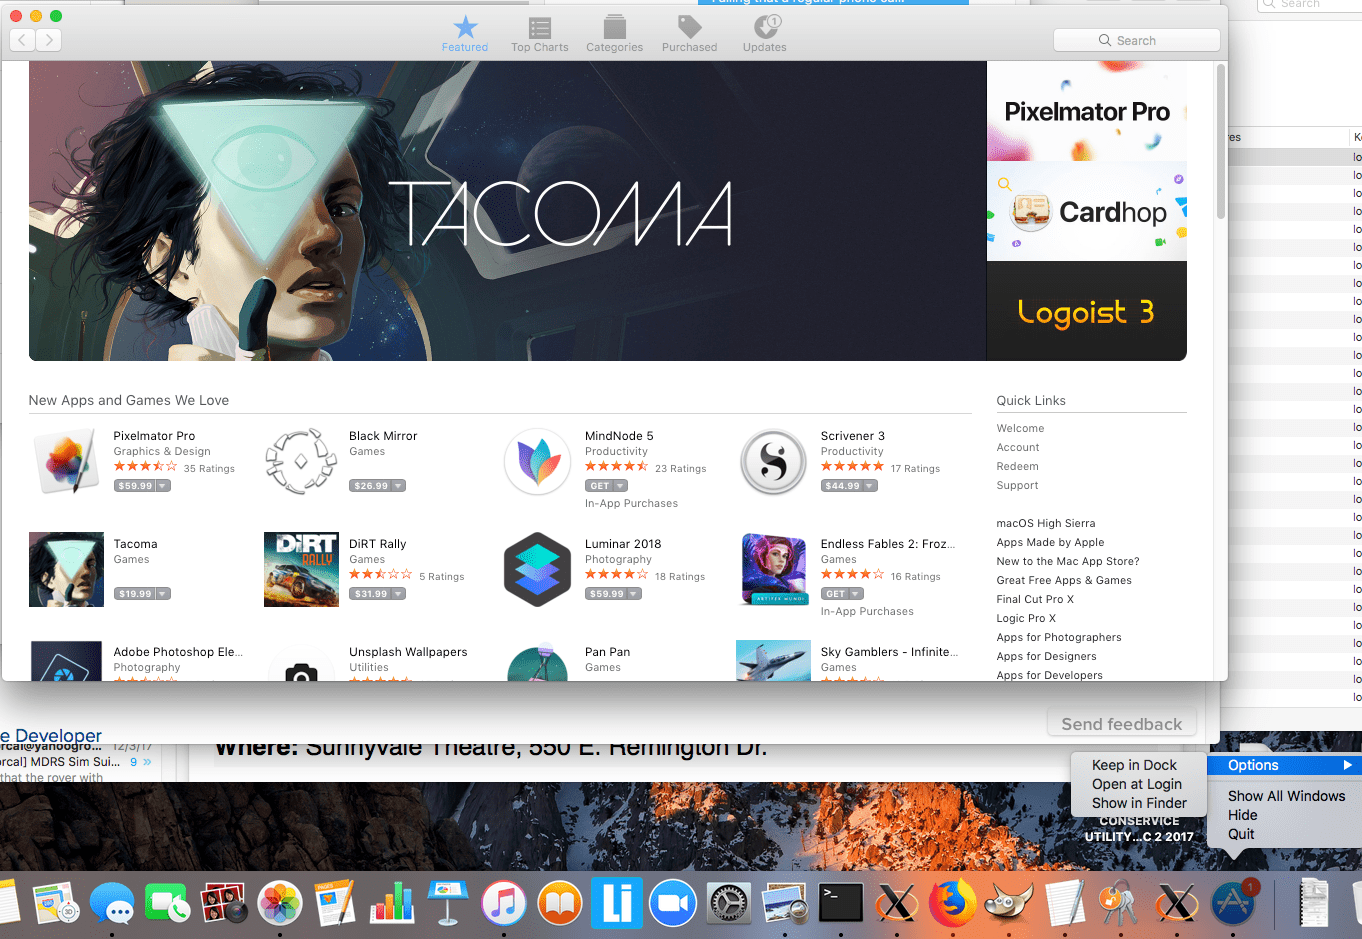
Task: Show Purchased apps
Action: [690, 34]
